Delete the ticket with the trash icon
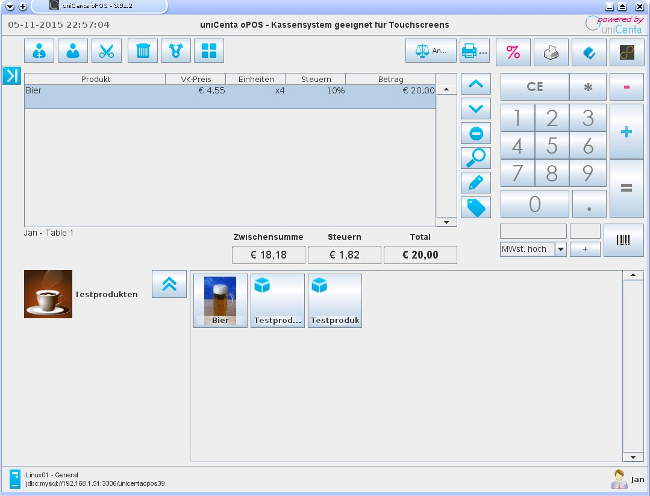Image resolution: width=650 pixels, height=496 pixels. (x=142, y=51)
